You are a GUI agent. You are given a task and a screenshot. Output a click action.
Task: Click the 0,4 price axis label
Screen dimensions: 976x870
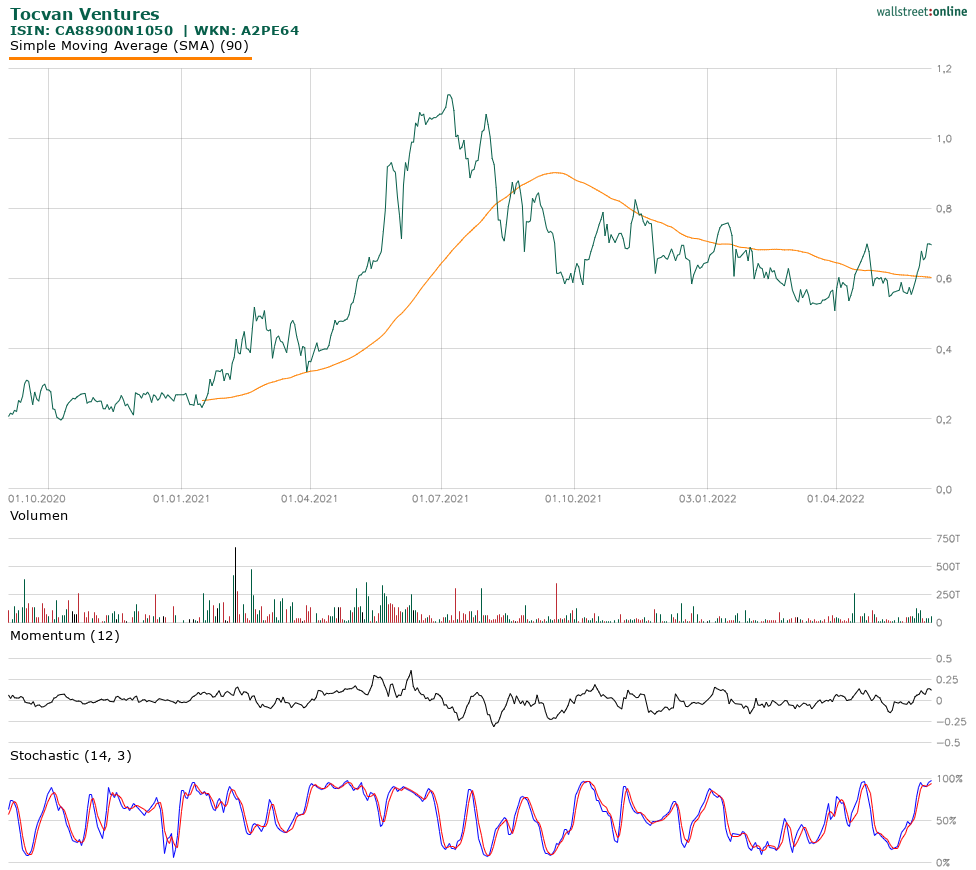point(944,349)
